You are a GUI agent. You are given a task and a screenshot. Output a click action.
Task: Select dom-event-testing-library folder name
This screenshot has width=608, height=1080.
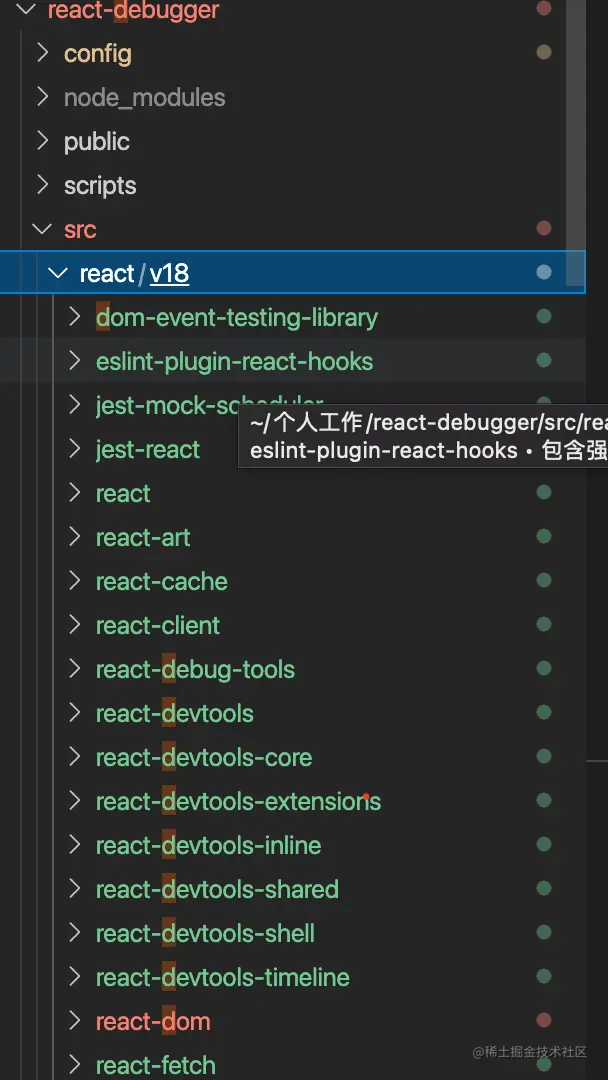(x=237, y=318)
